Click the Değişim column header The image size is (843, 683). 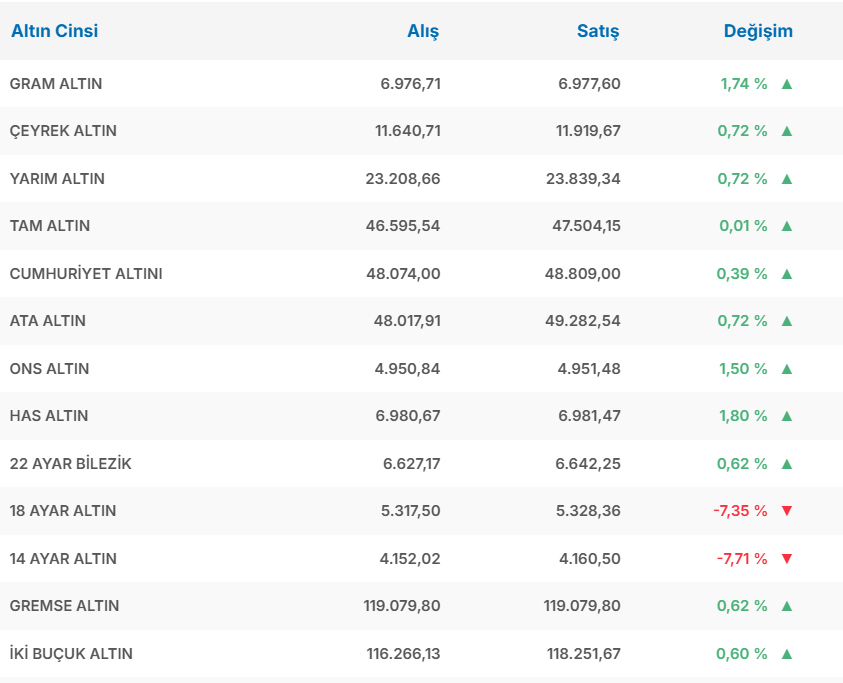(x=757, y=31)
